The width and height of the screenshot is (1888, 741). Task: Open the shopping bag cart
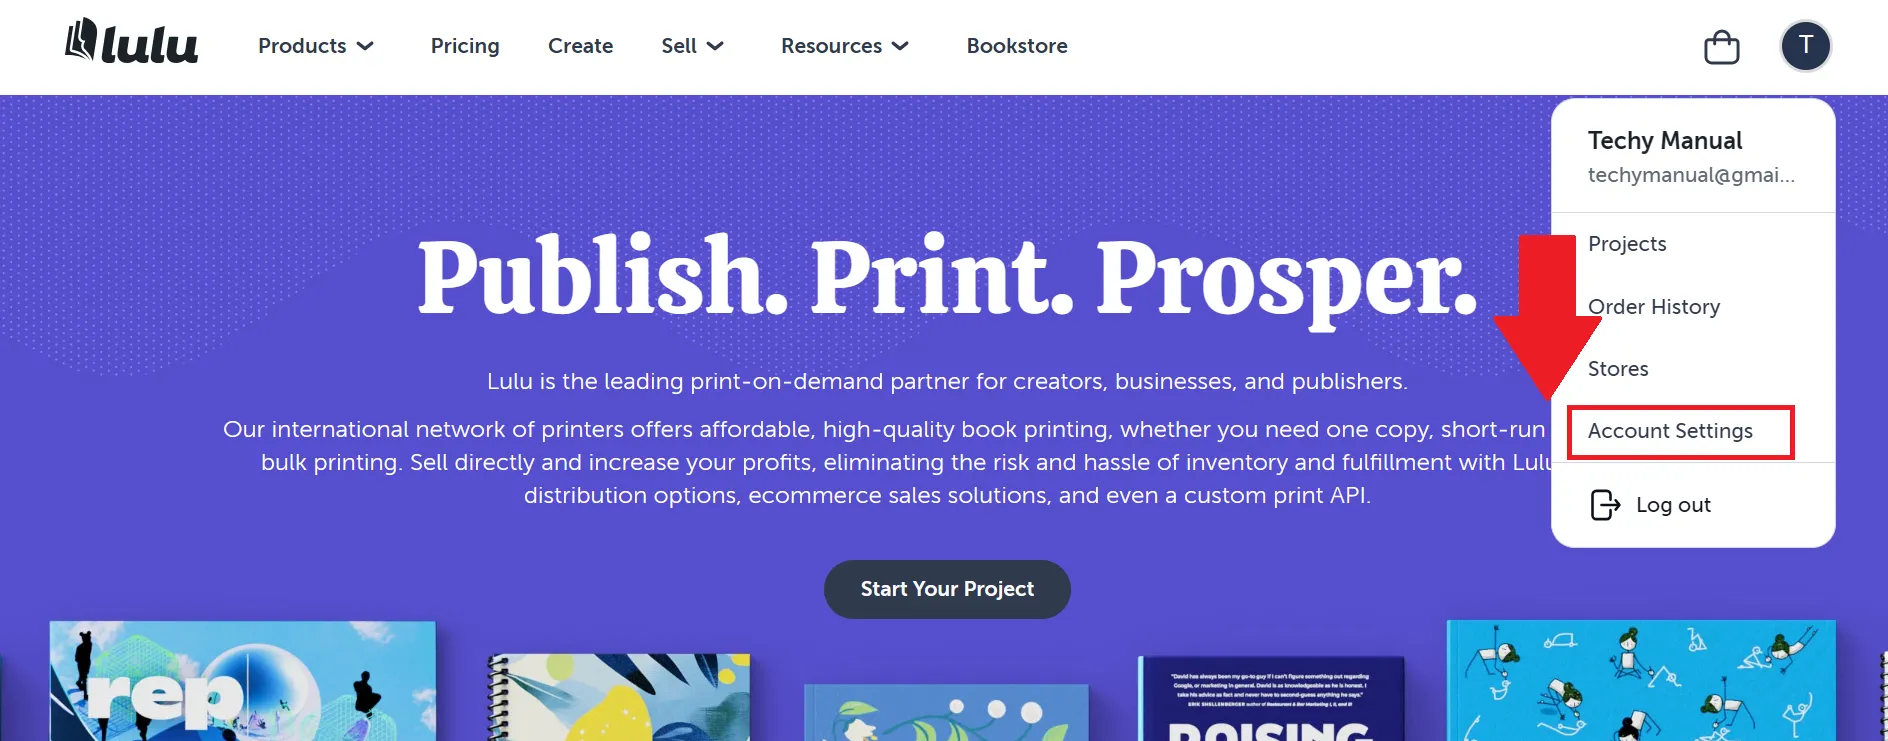pos(1721,47)
